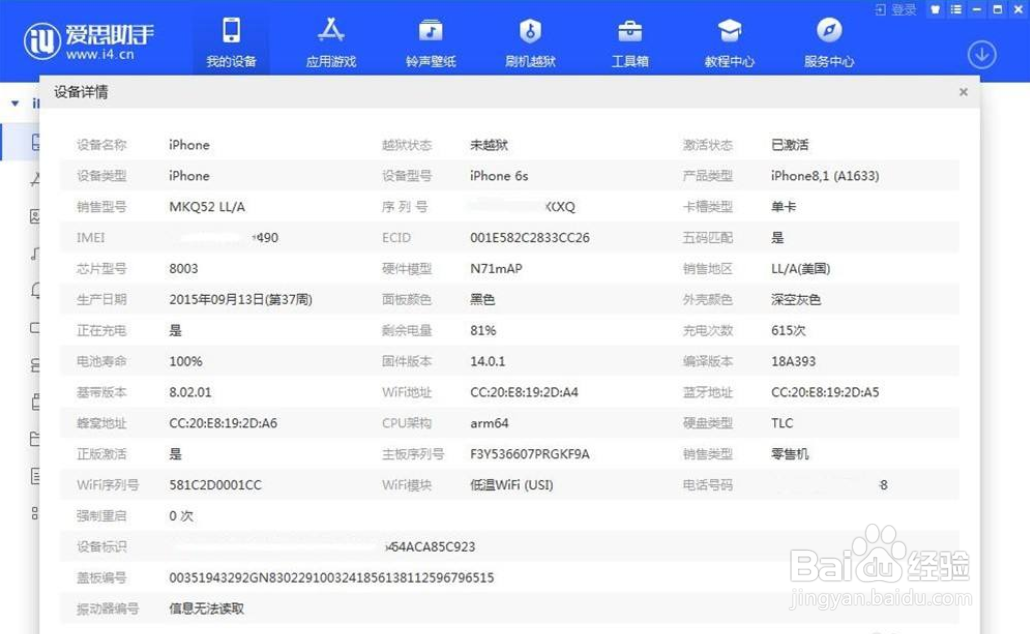Open the 我的设备 (My Device) section

(x=231, y=42)
